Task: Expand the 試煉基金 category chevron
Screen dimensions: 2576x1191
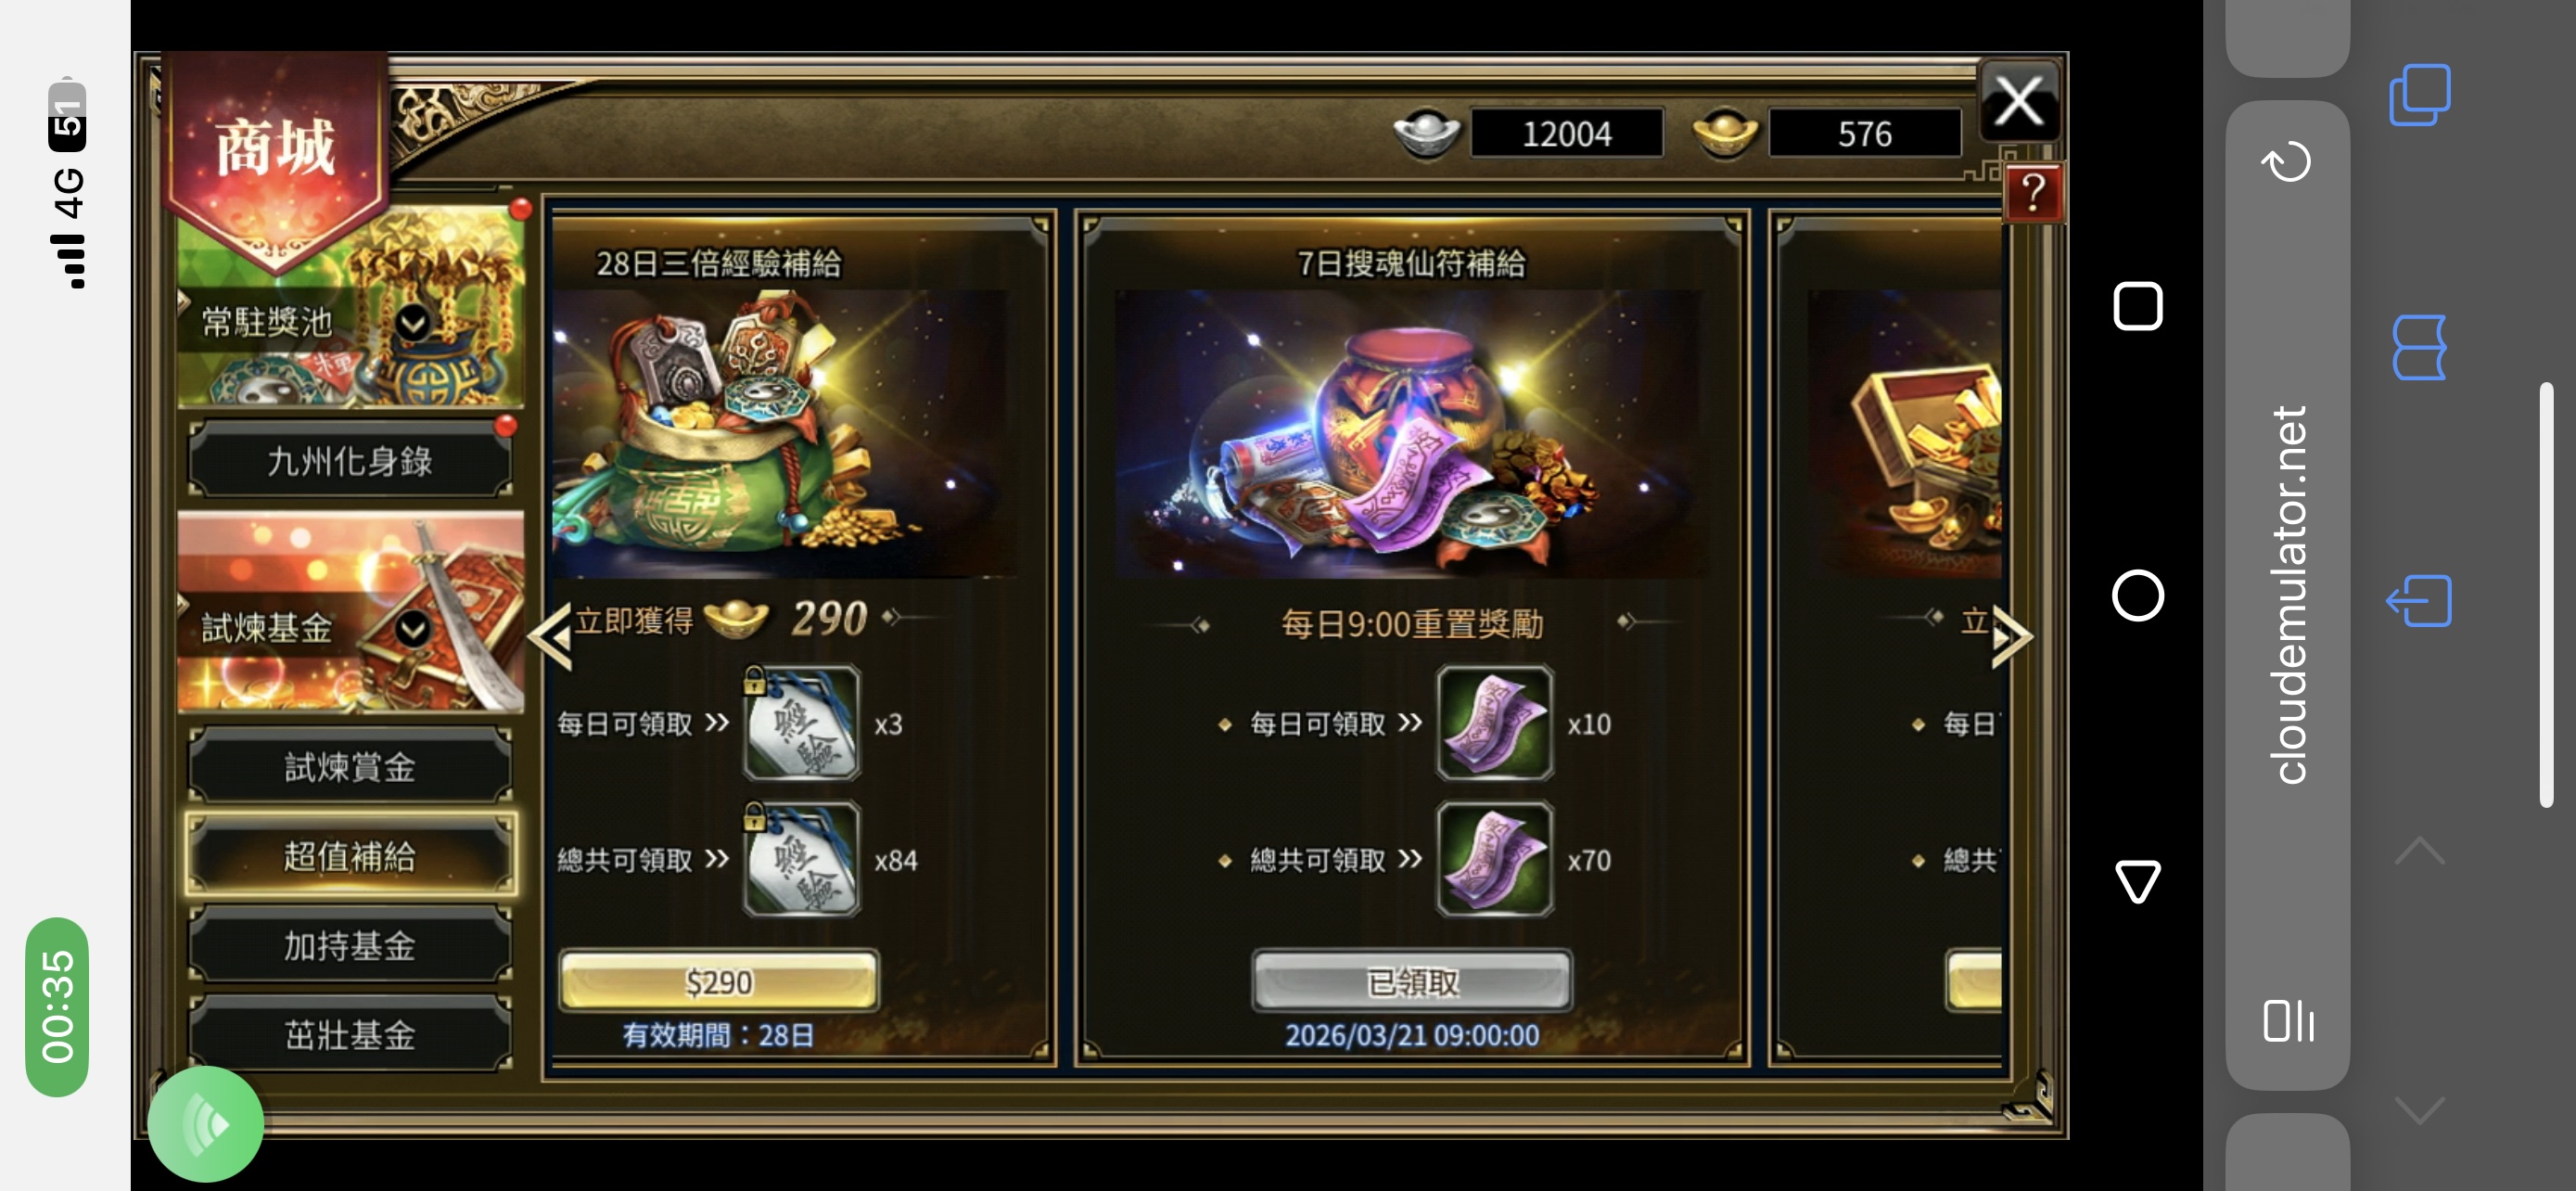Action: (x=413, y=628)
